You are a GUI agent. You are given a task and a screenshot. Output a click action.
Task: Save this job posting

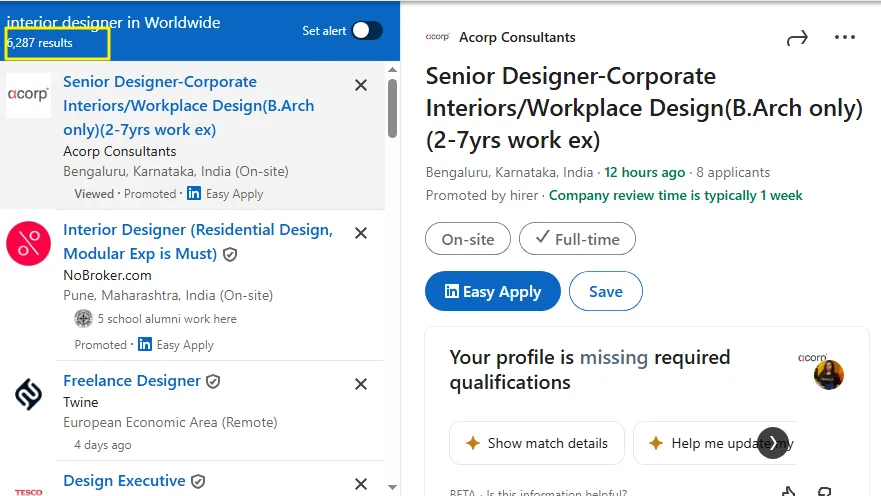point(605,291)
